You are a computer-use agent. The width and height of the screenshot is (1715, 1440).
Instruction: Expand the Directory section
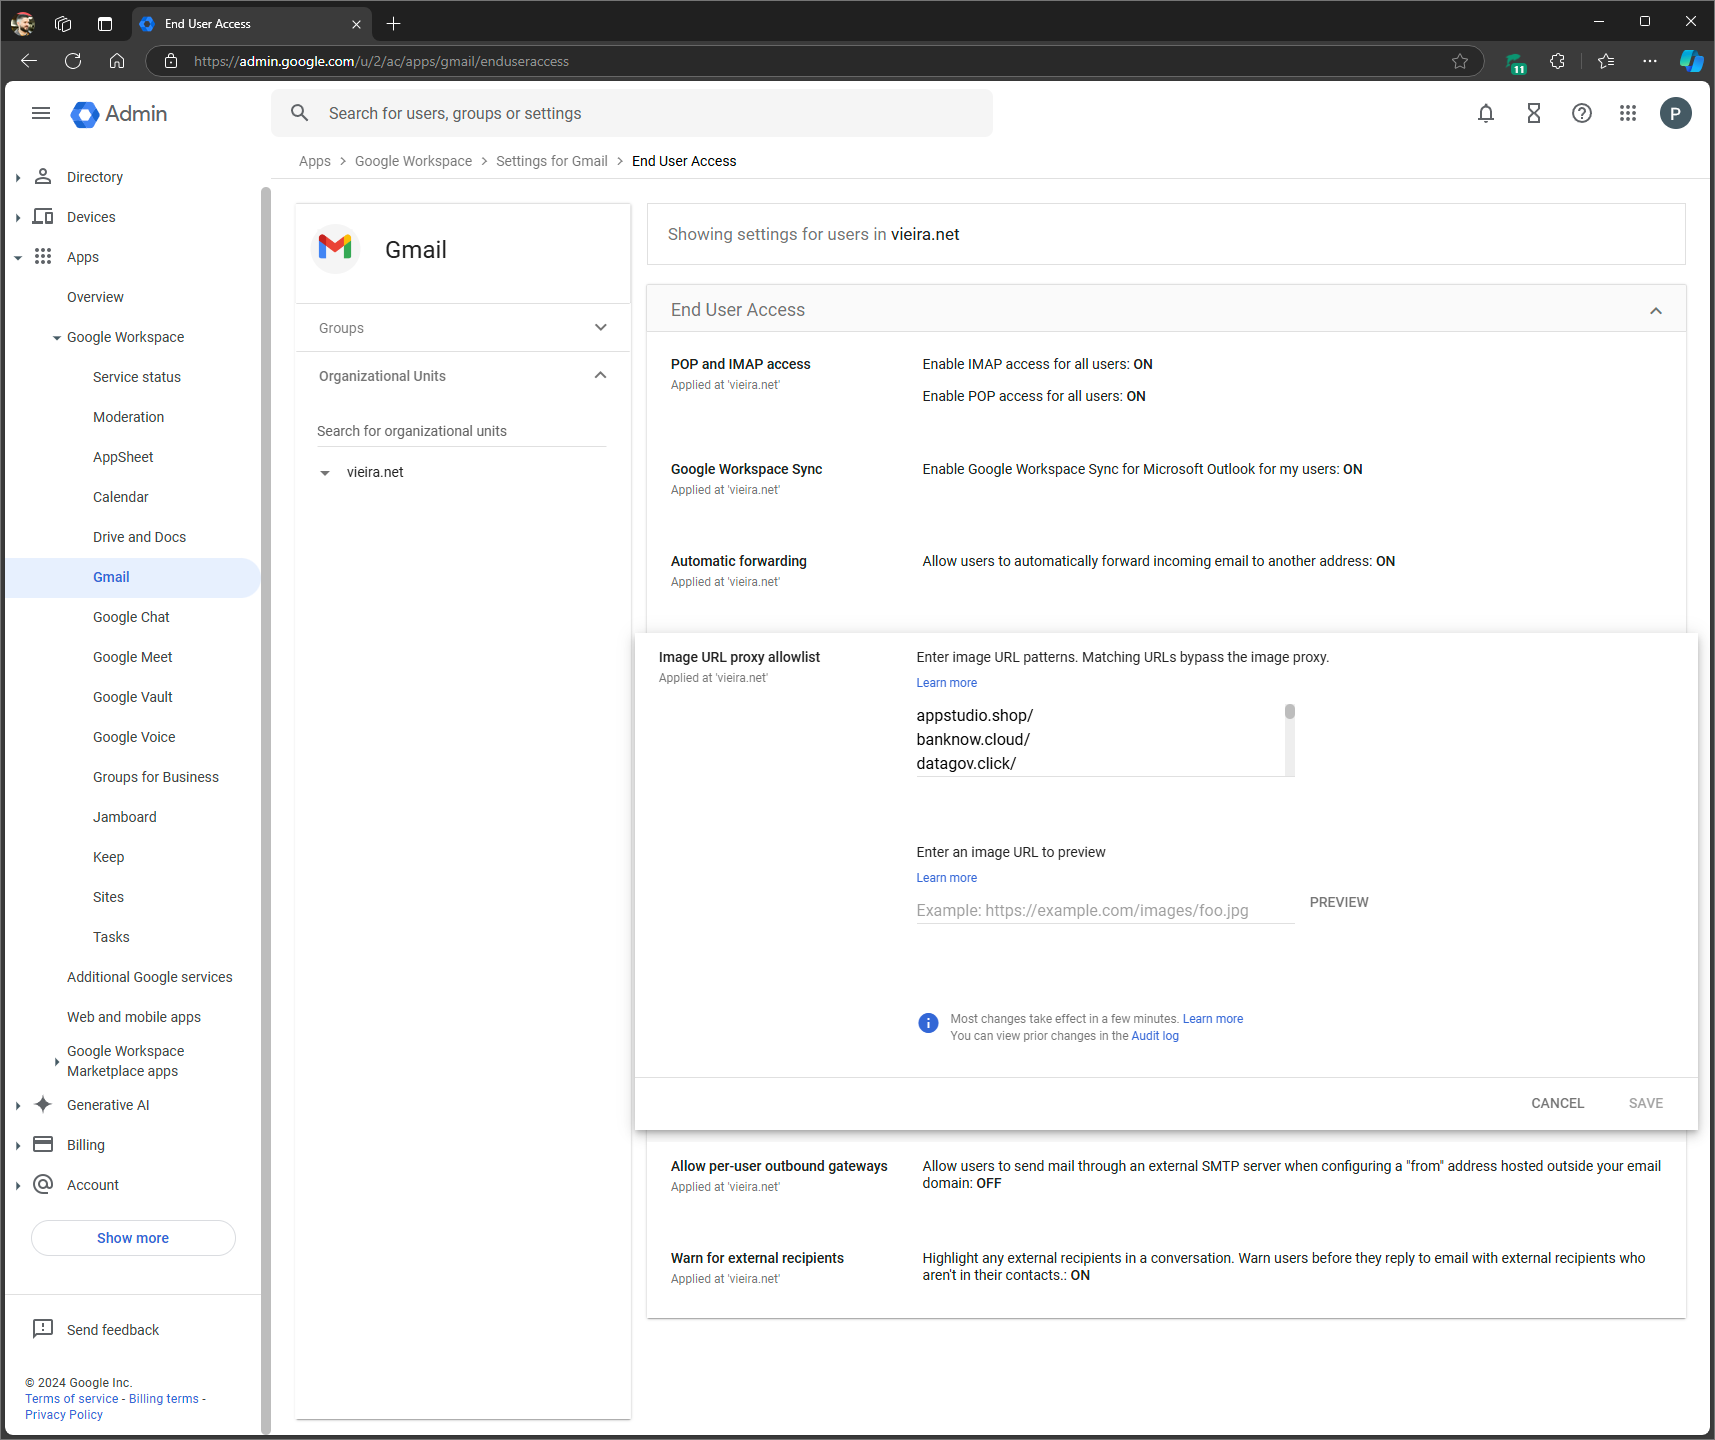click(18, 177)
